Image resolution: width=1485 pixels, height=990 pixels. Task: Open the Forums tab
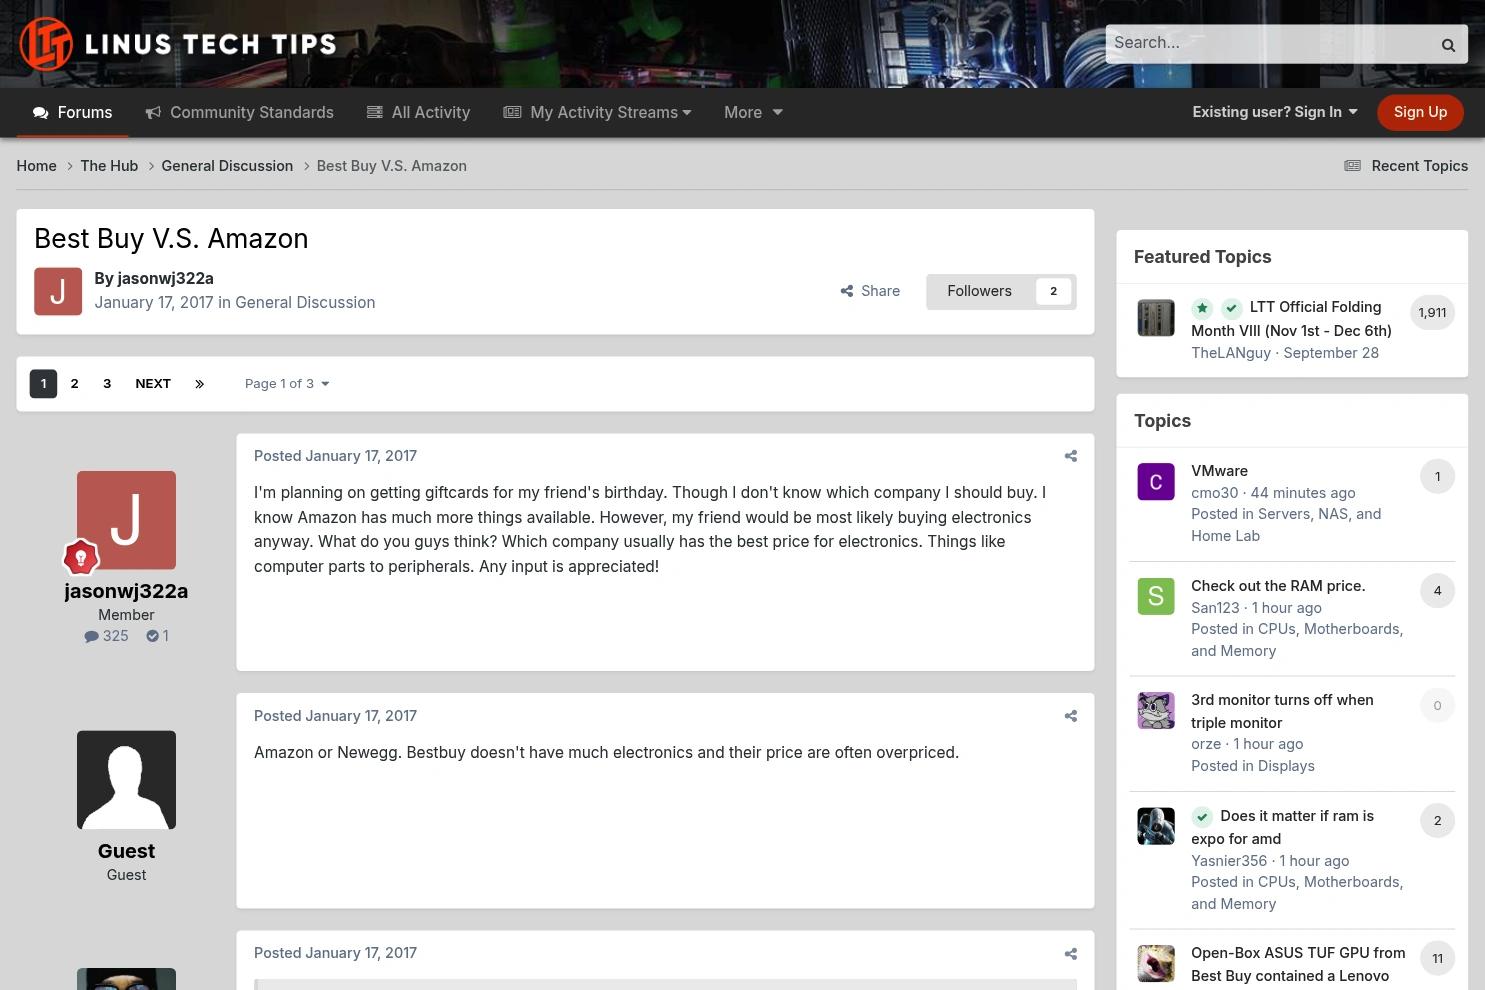coord(72,113)
